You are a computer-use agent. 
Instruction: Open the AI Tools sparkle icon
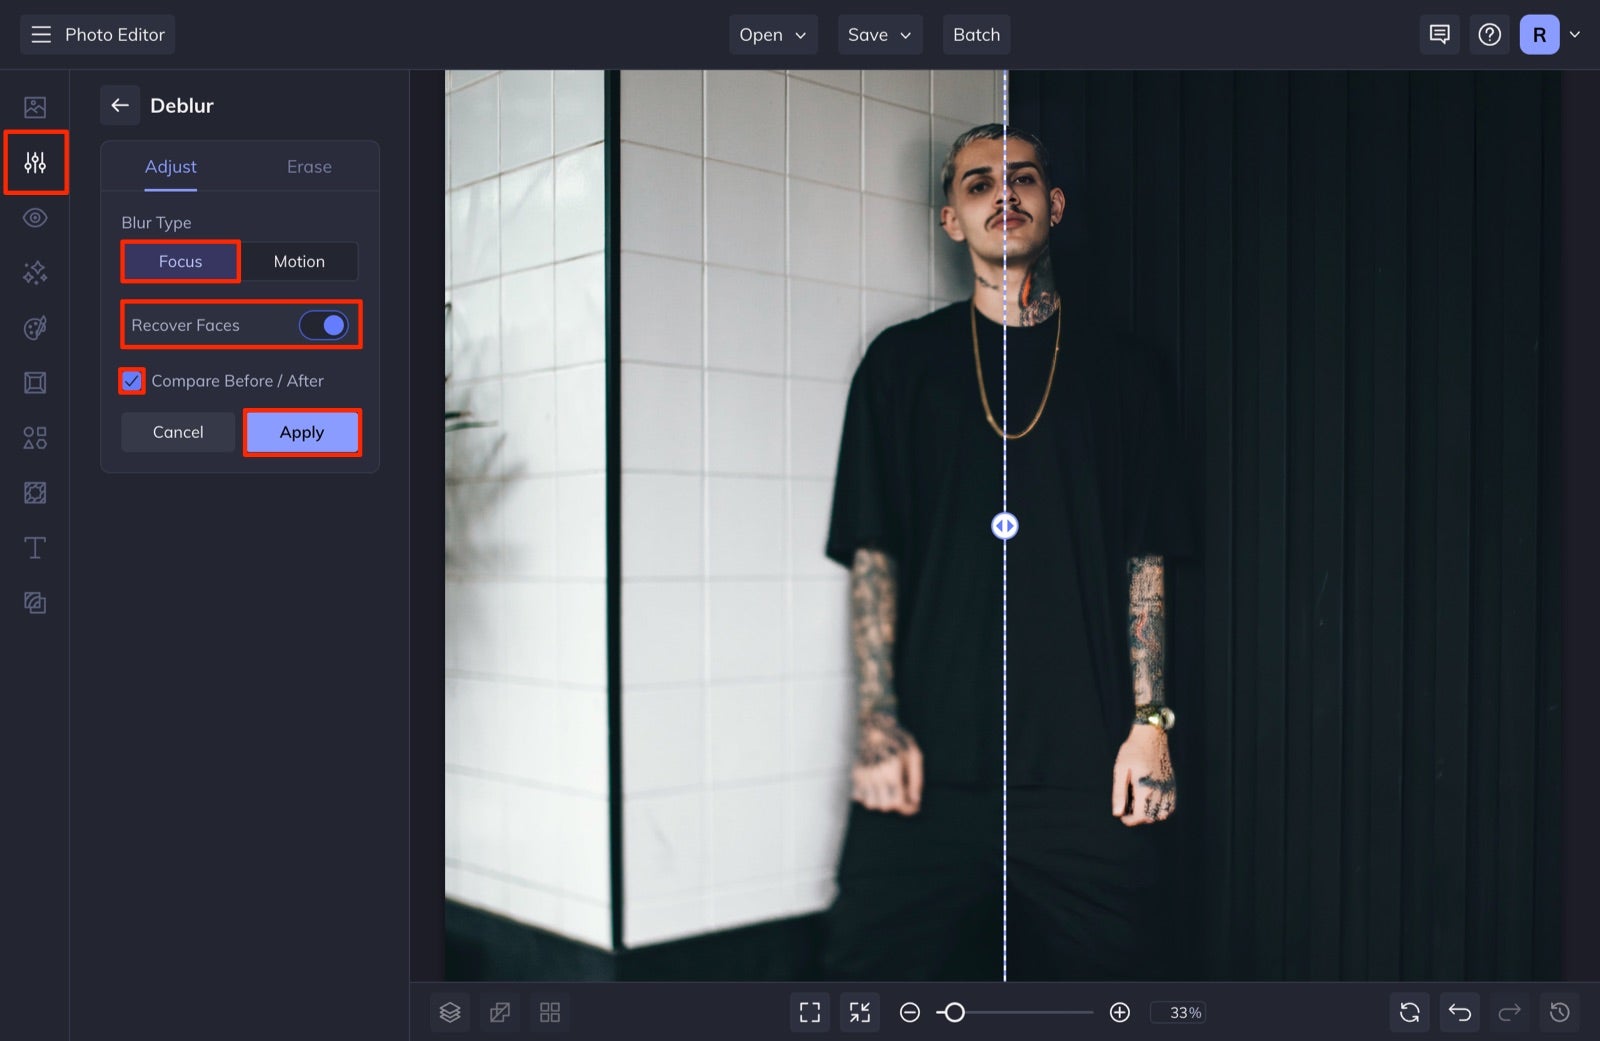point(35,272)
